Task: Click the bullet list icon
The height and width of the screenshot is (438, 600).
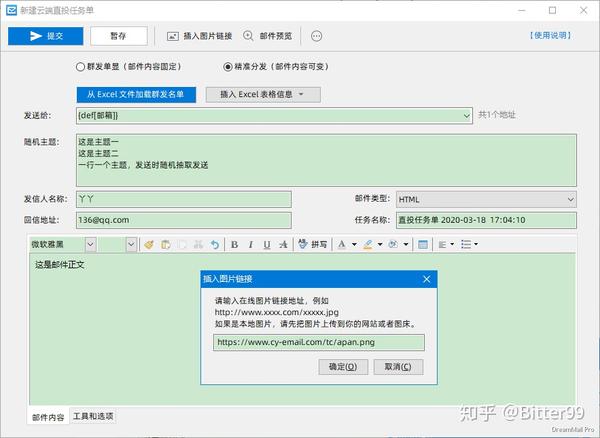Action: tap(466, 244)
